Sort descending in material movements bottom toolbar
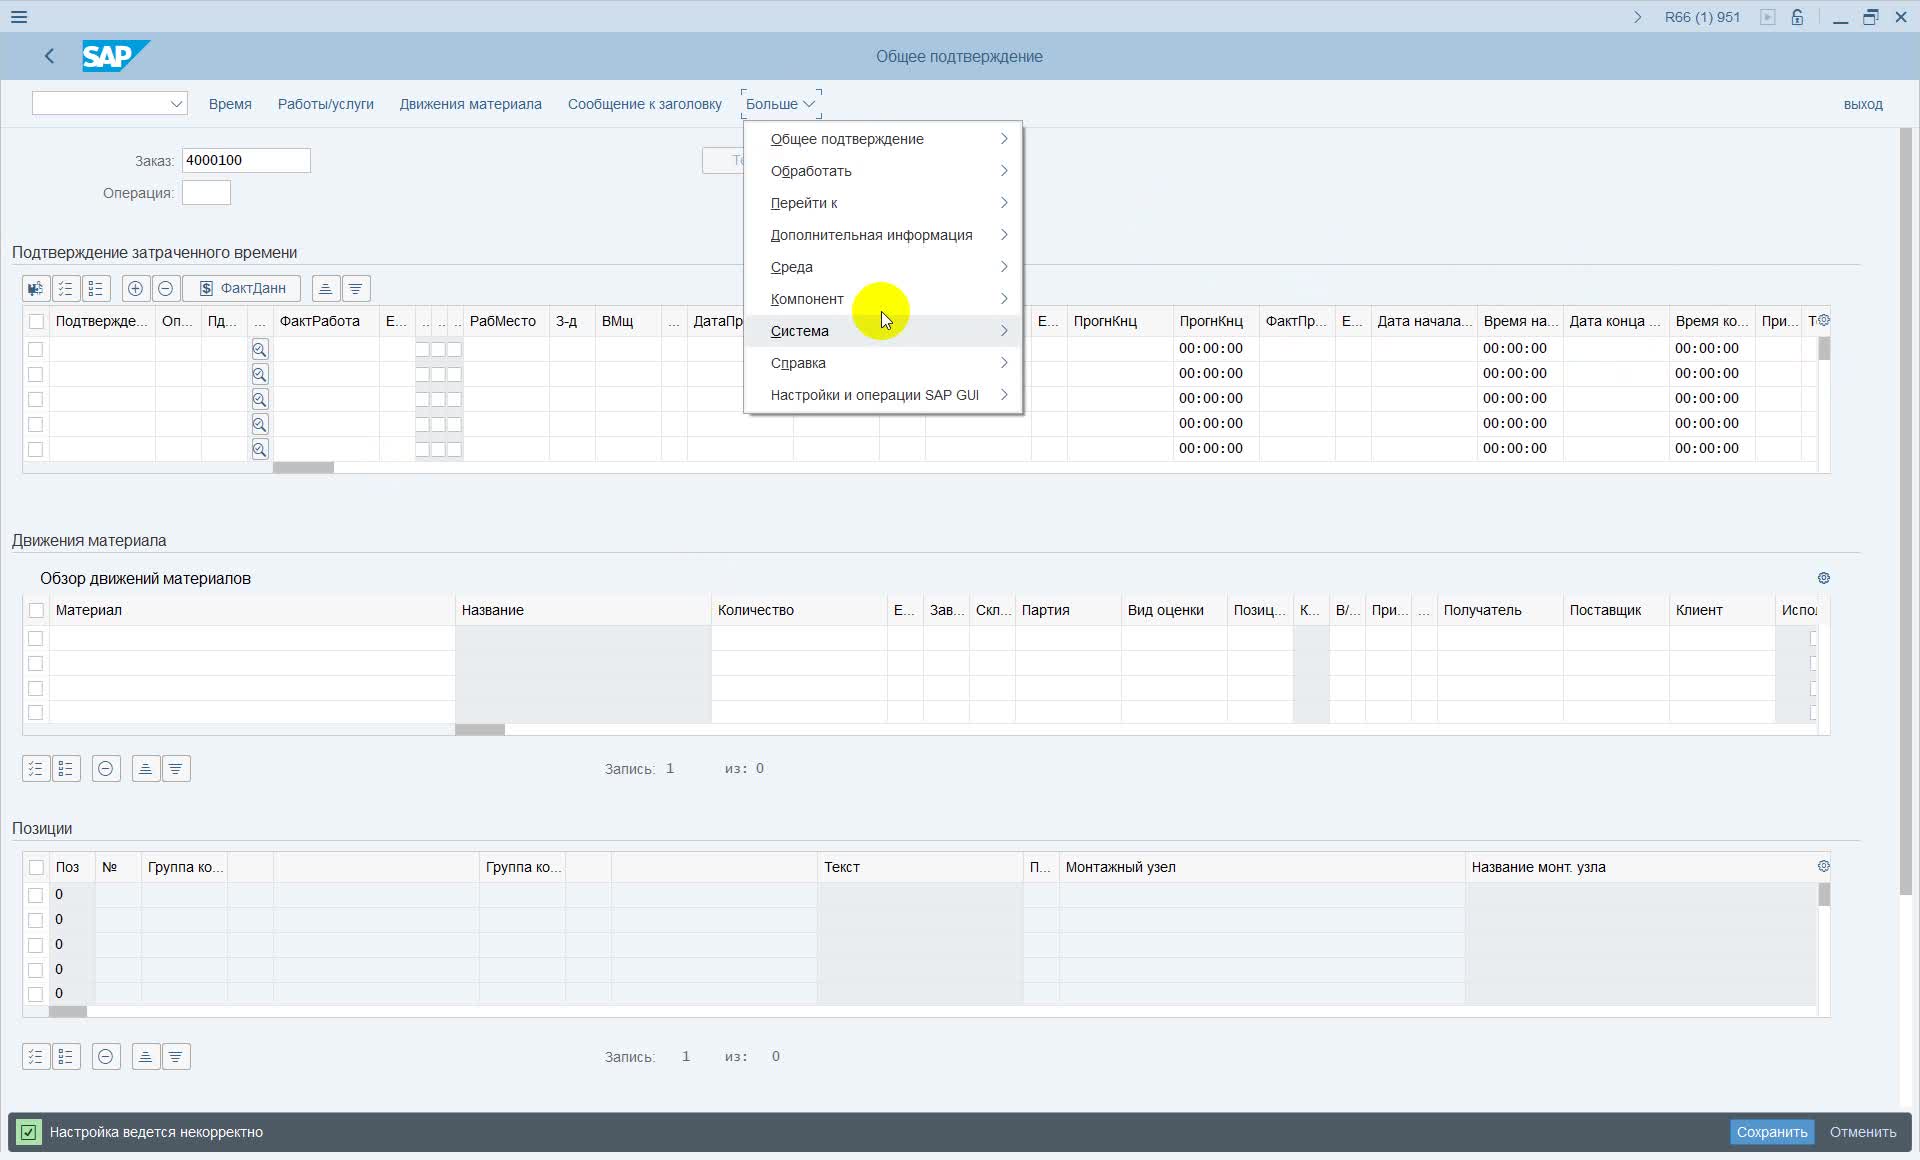The width and height of the screenshot is (1920, 1160). (176, 768)
